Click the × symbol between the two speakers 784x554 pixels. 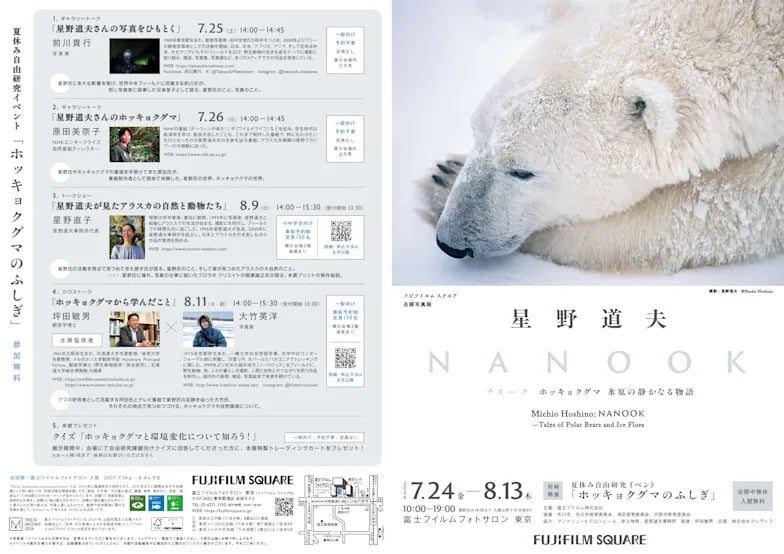pos(172,328)
